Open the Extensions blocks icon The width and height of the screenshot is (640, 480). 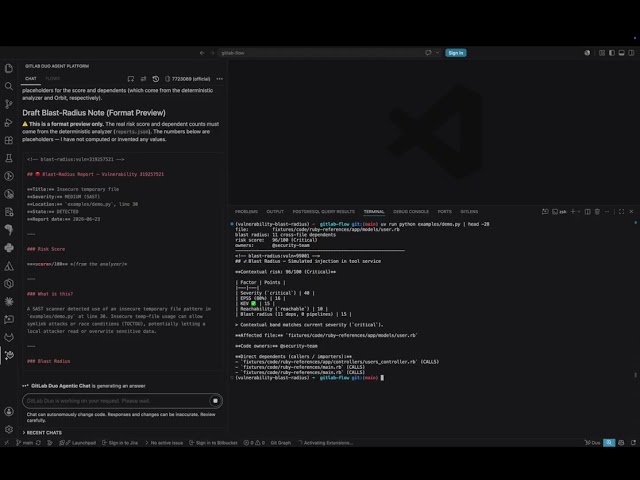(9, 140)
